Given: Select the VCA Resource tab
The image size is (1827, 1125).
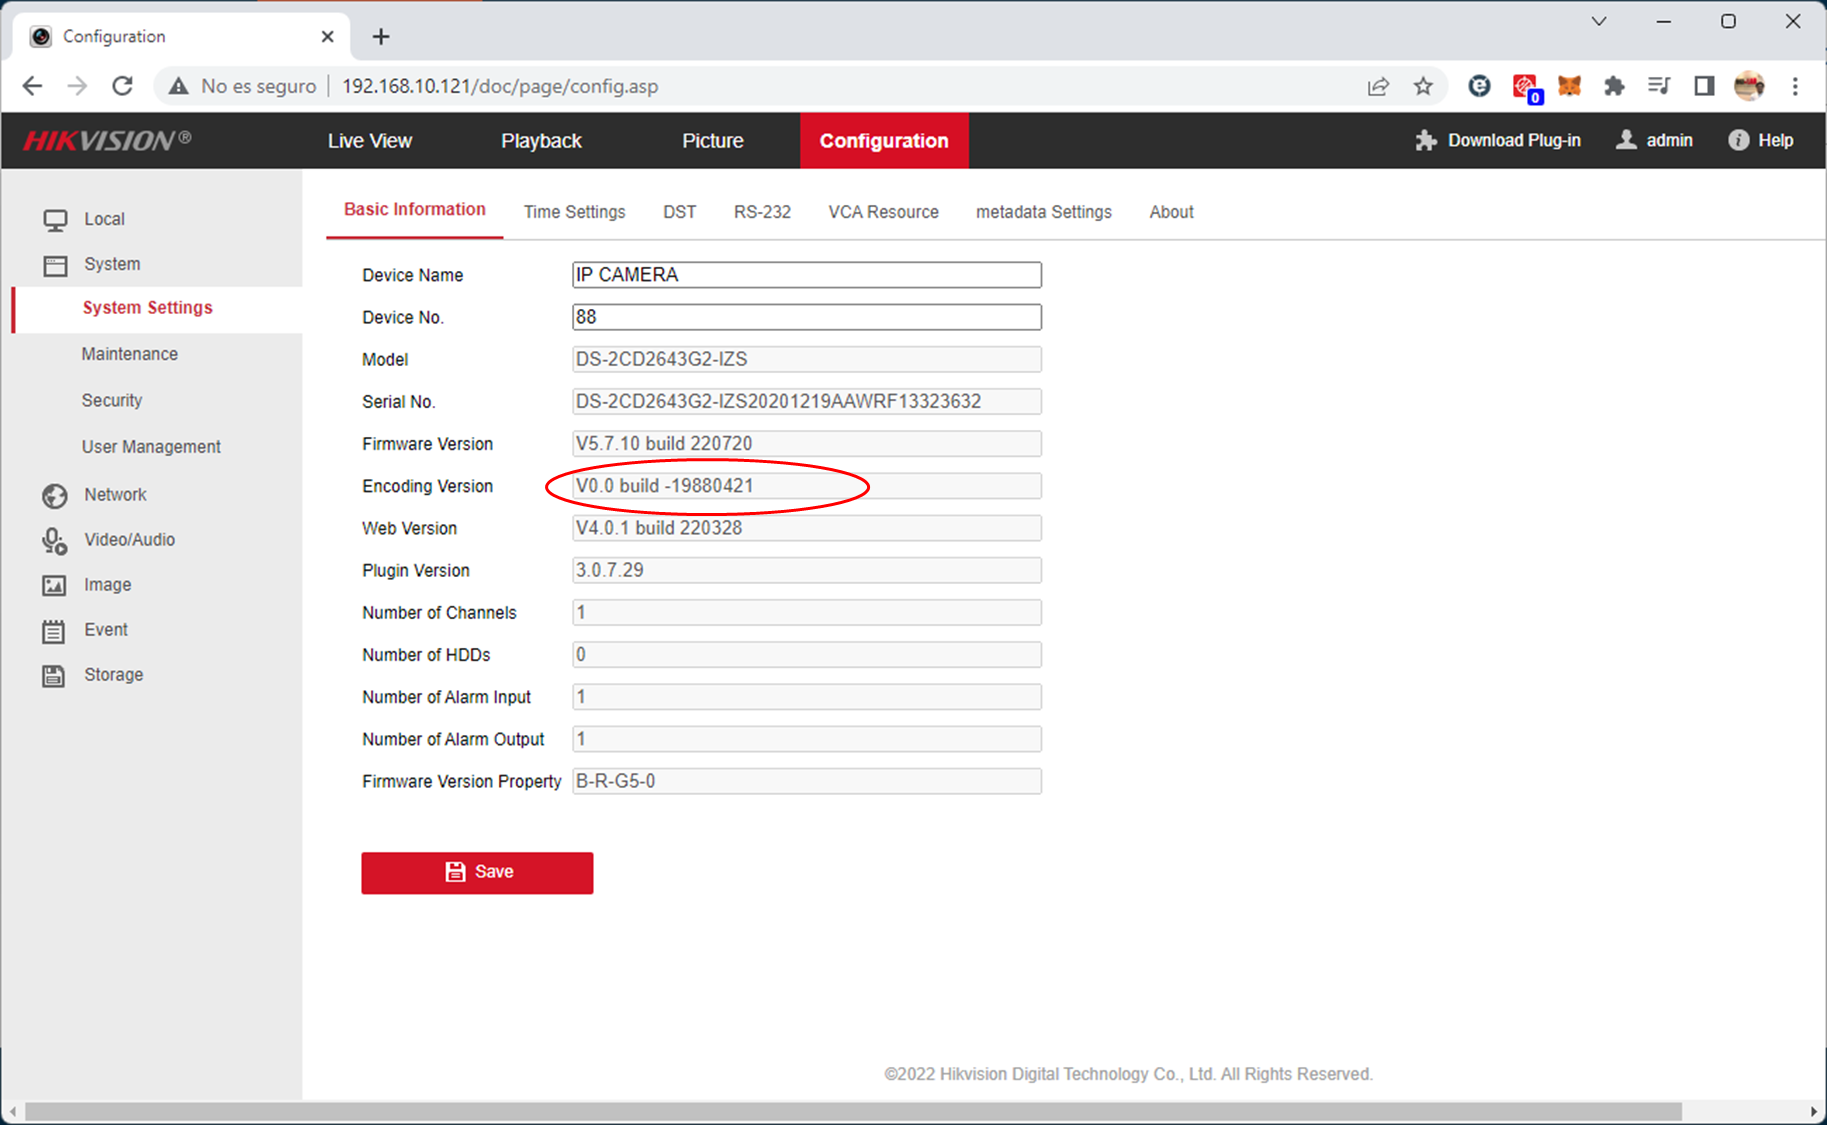Looking at the screenshot, I should (x=883, y=212).
